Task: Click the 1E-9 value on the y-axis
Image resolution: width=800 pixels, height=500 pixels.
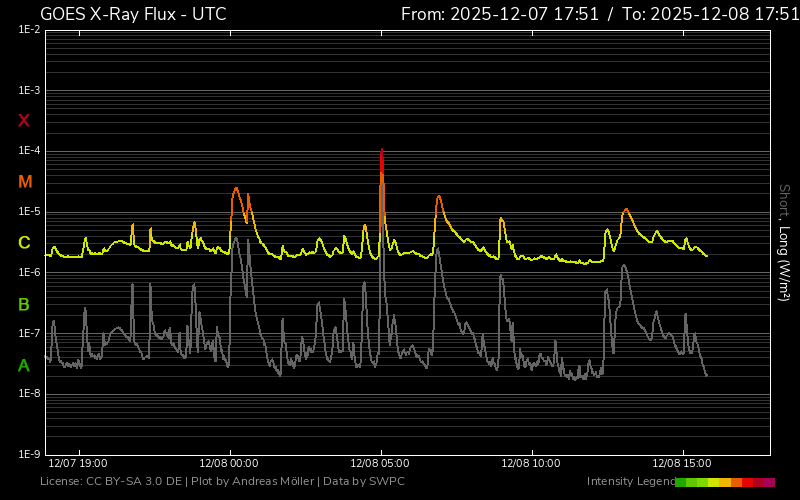Action: pos(29,454)
